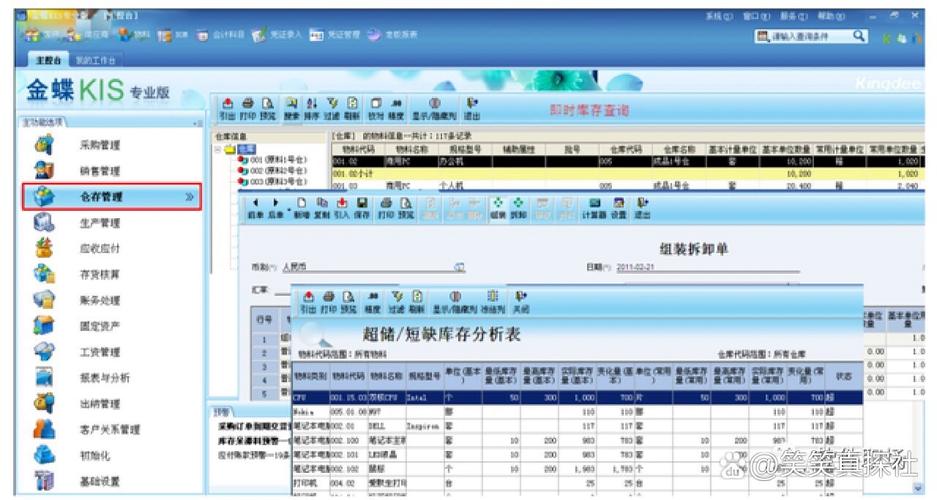Click 显示/隐藏列 in inventory query toolbar
The width and height of the screenshot is (937, 500).
(435, 109)
